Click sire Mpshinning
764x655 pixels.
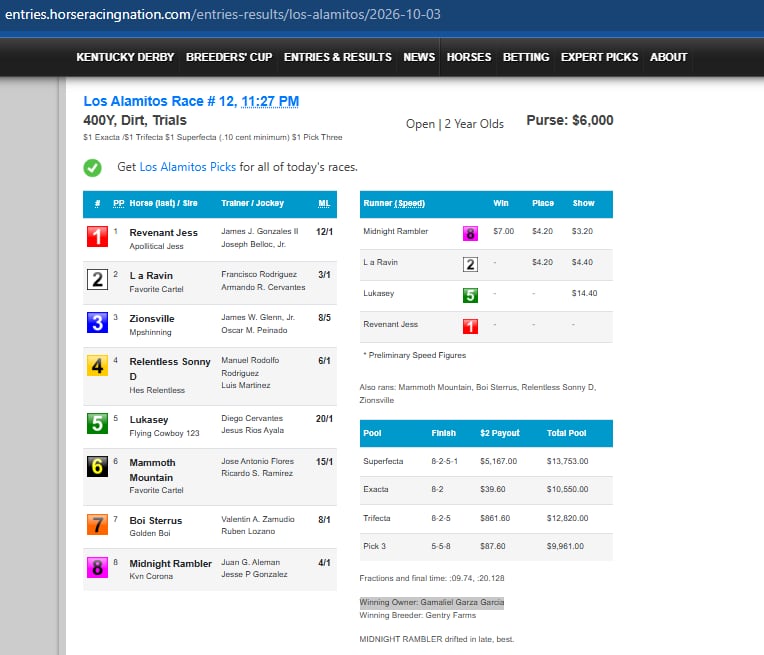pos(150,332)
